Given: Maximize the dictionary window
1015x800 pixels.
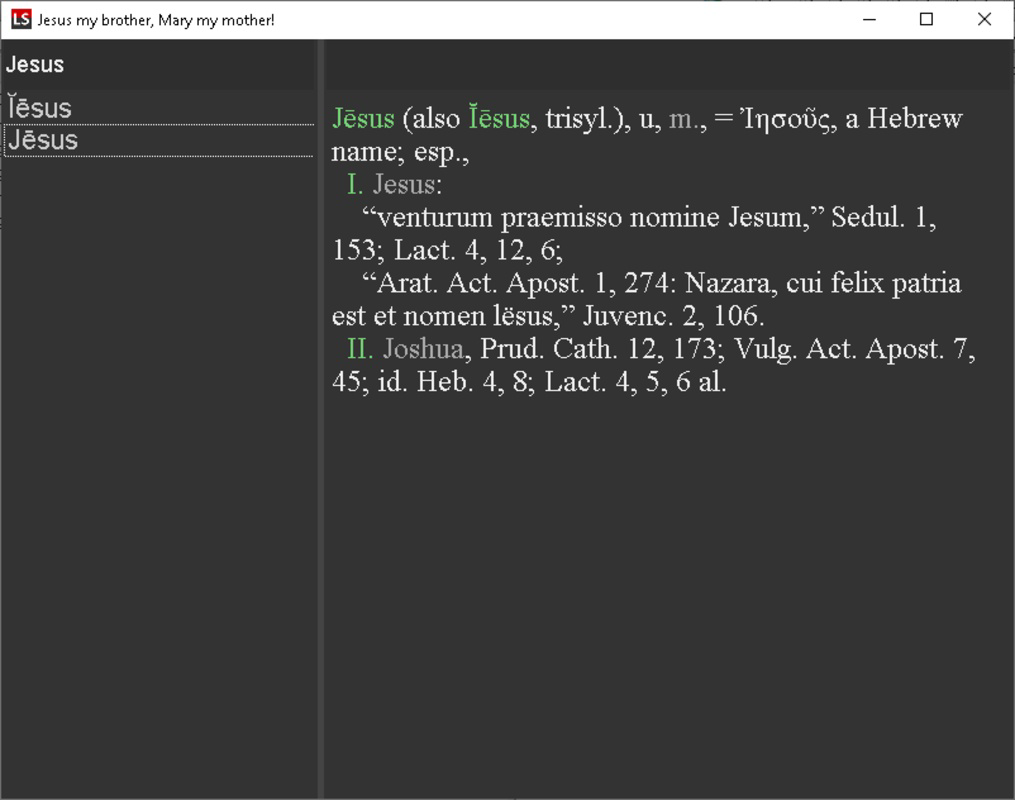Looking at the screenshot, I should 926,19.
